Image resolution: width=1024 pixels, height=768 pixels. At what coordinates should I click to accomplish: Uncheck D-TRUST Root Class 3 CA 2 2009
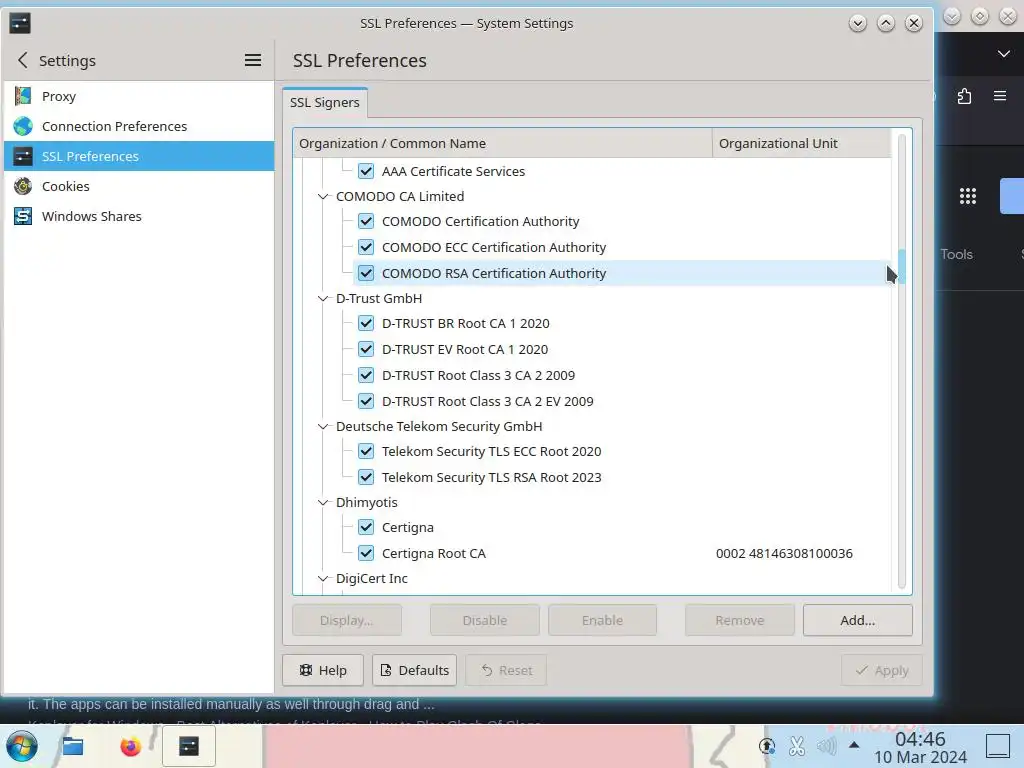(x=366, y=376)
